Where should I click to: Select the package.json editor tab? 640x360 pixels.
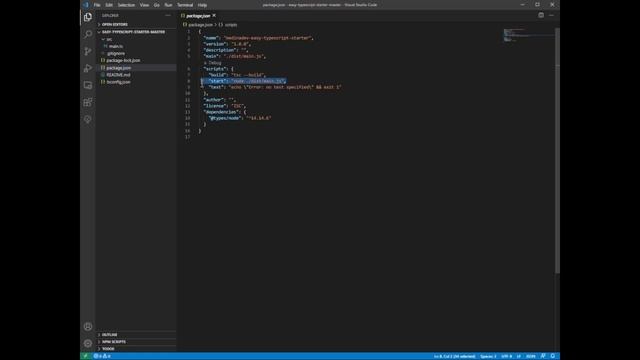(x=198, y=16)
